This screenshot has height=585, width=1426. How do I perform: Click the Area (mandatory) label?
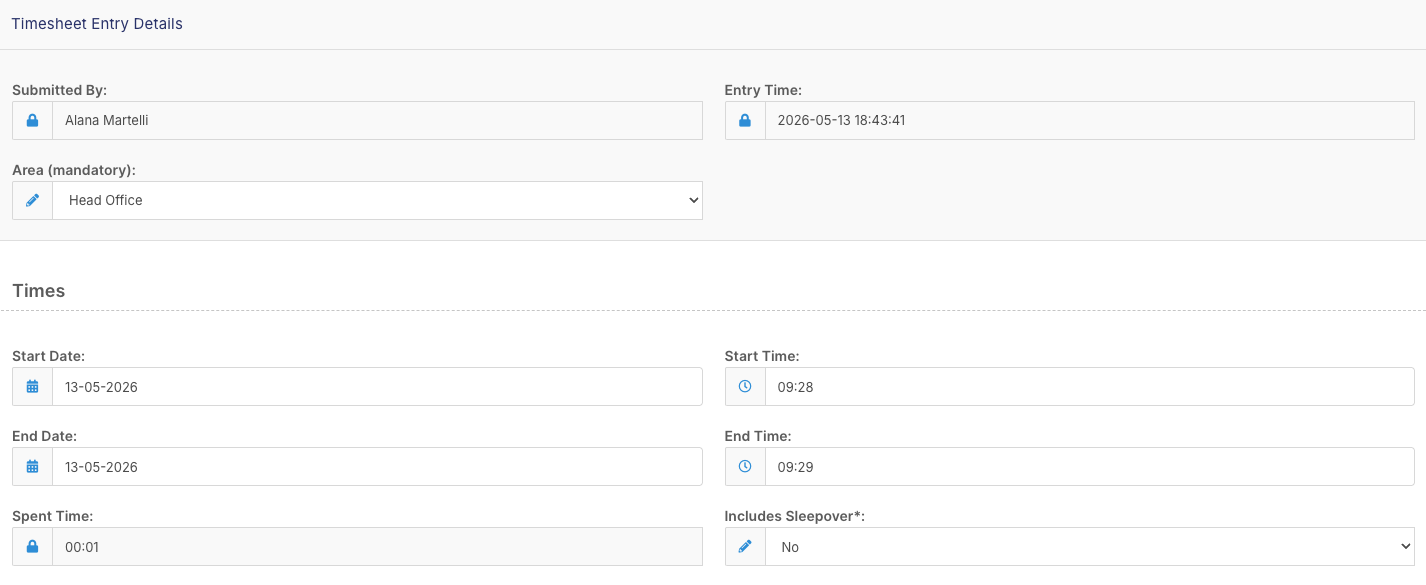tap(74, 170)
